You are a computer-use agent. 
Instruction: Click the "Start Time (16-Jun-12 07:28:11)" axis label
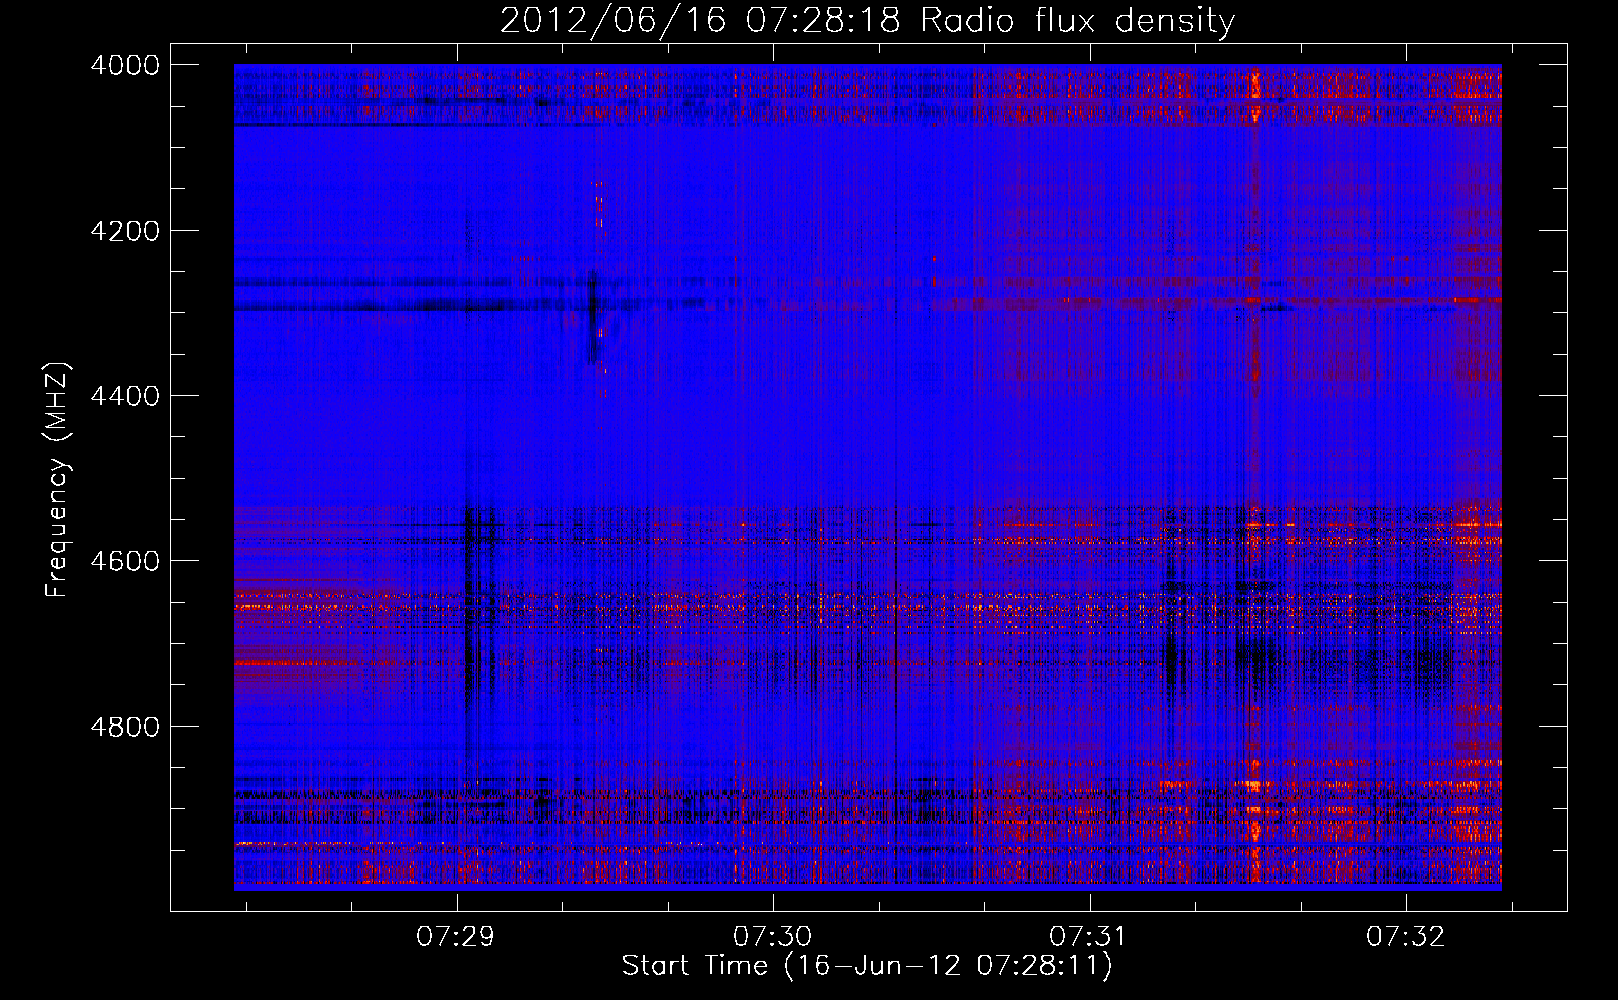coord(867,966)
